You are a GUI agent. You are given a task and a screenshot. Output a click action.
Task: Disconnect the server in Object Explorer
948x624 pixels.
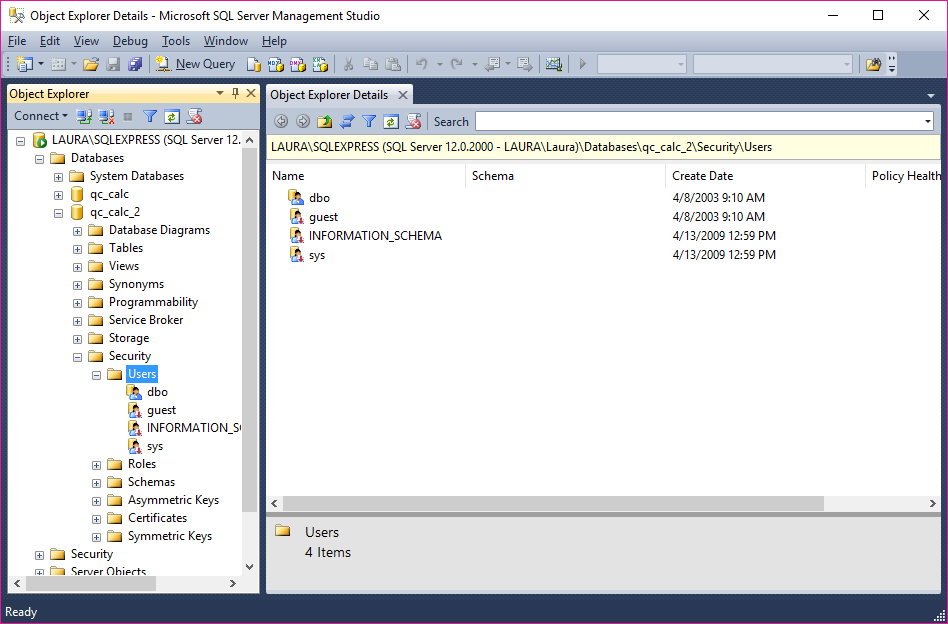(106, 116)
